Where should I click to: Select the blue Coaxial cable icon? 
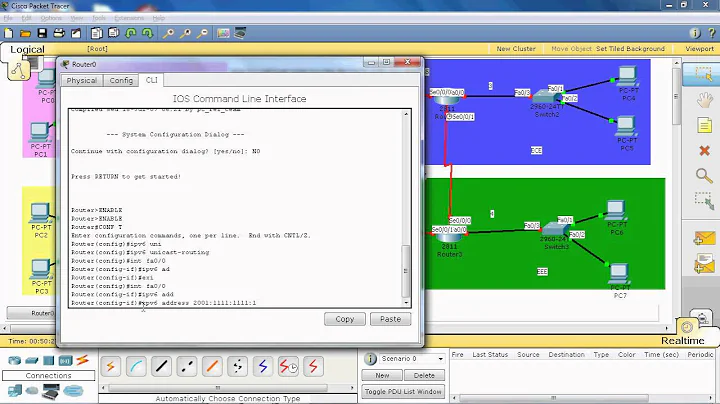263,366
